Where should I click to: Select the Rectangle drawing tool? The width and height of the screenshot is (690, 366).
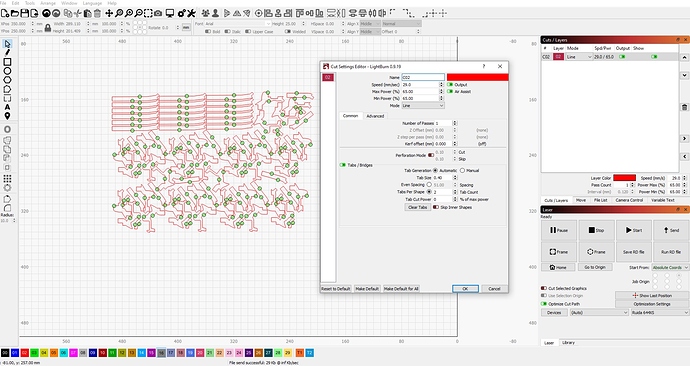7,62
